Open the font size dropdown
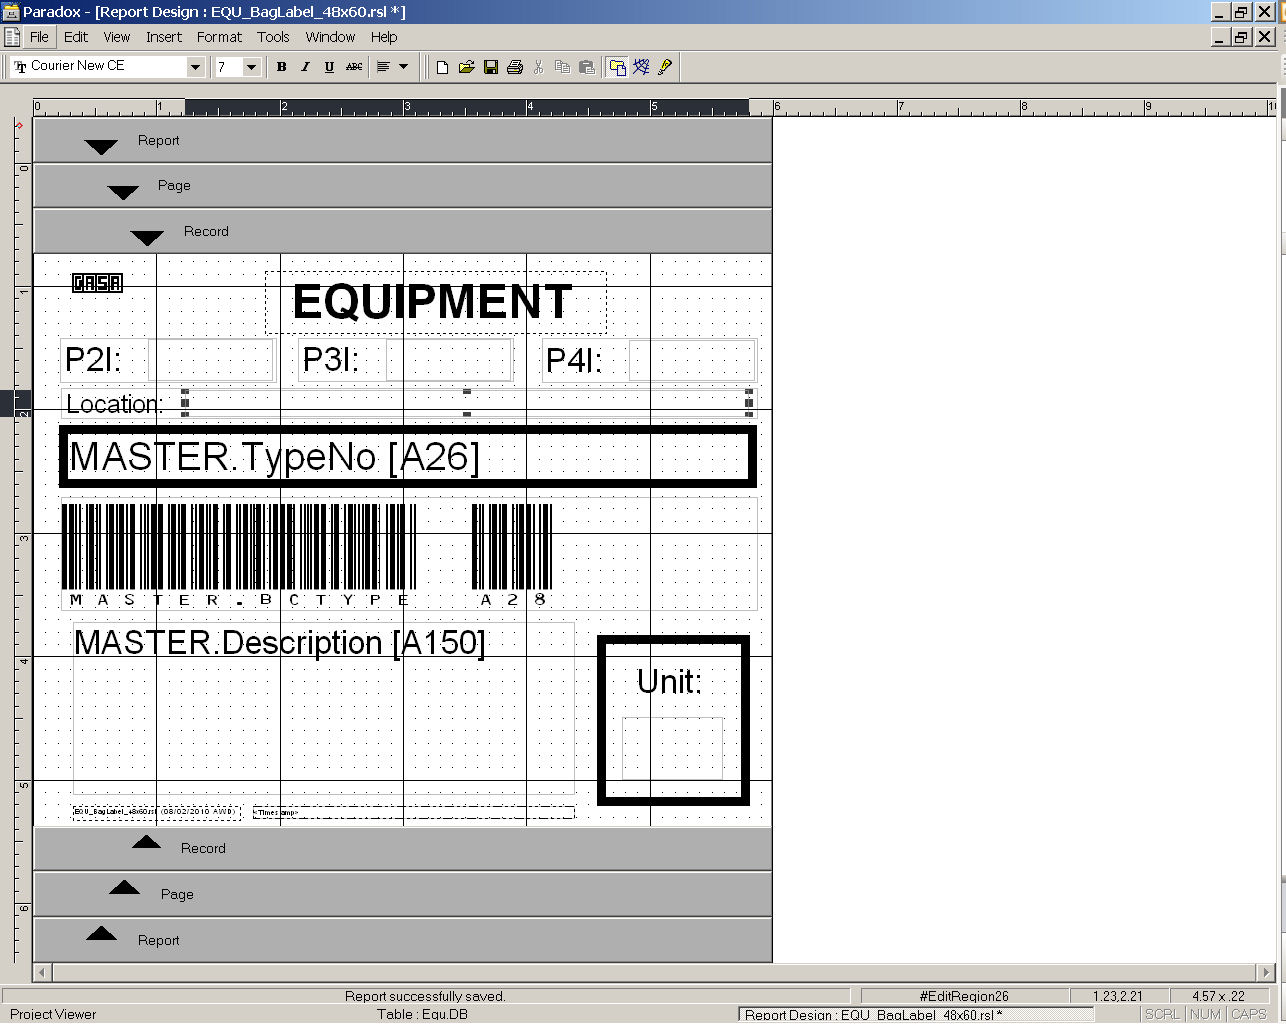The image size is (1286, 1024). [252, 67]
